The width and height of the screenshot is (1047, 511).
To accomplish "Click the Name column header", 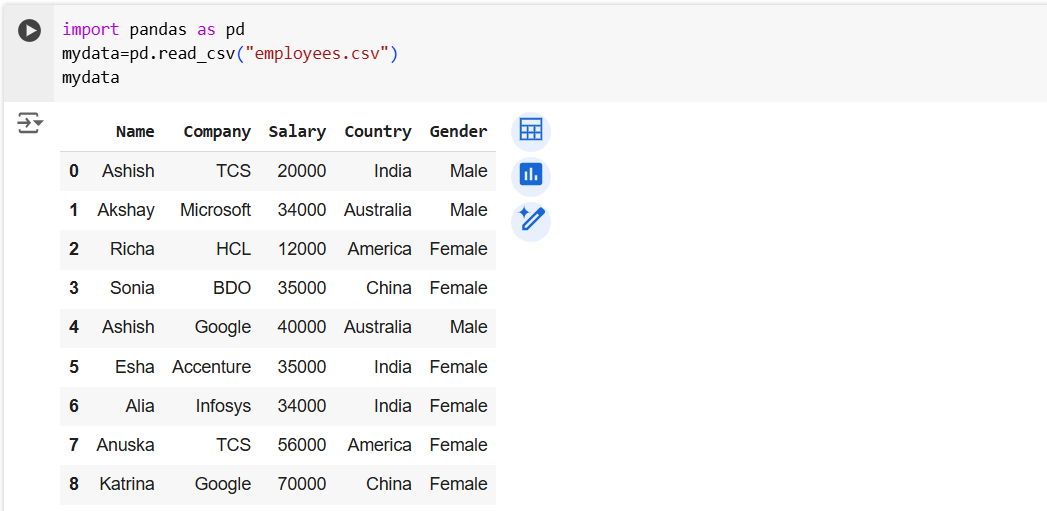I will 135,132.
